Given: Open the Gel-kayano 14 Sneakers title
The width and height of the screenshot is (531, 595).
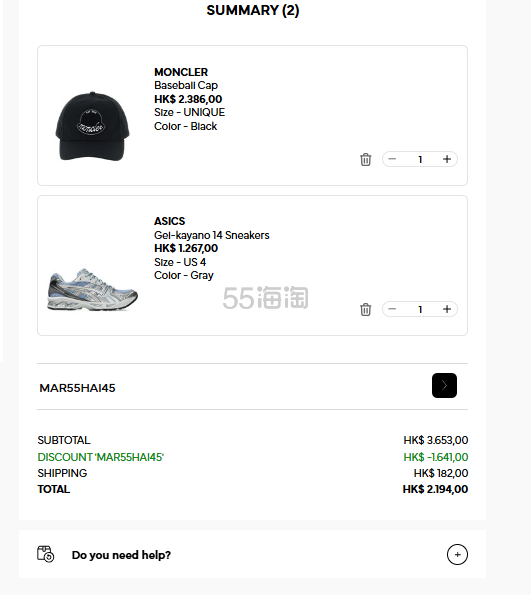Looking at the screenshot, I should [212, 235].
